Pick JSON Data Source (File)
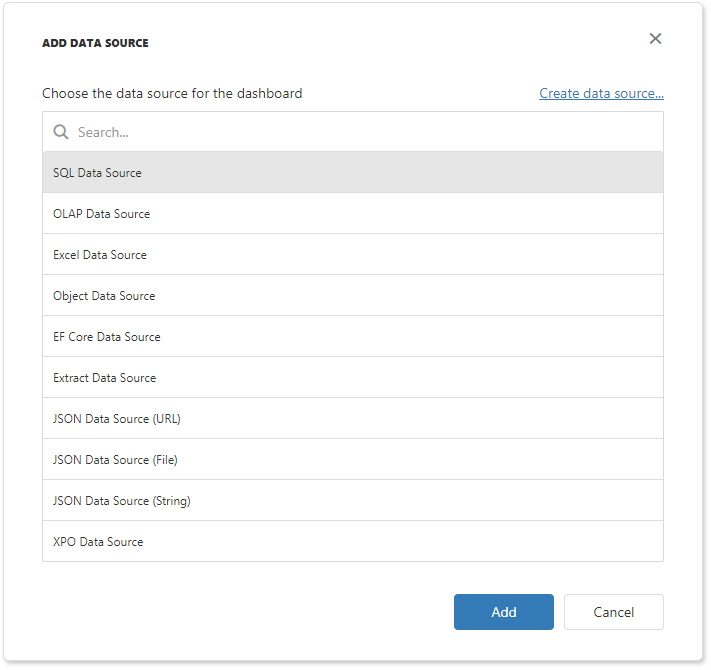This screenshot has width=711, height=670. [x=115, y=460]
